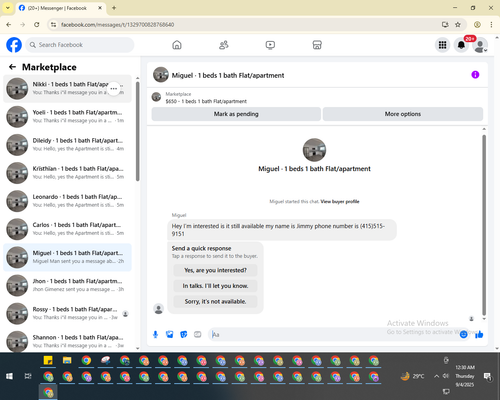Open the Rossy conversation
Screen dimensions: 500x400
tap(67, 313)
